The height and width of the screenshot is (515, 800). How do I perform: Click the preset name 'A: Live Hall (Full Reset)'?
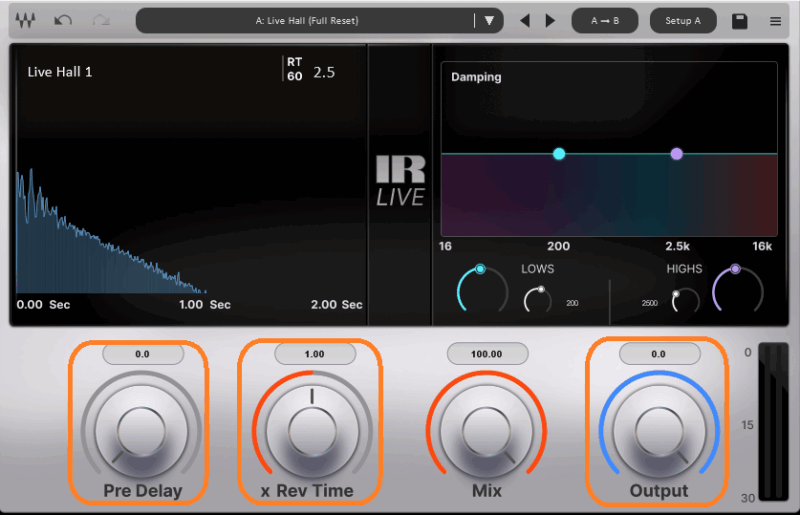tap(307, 21)
